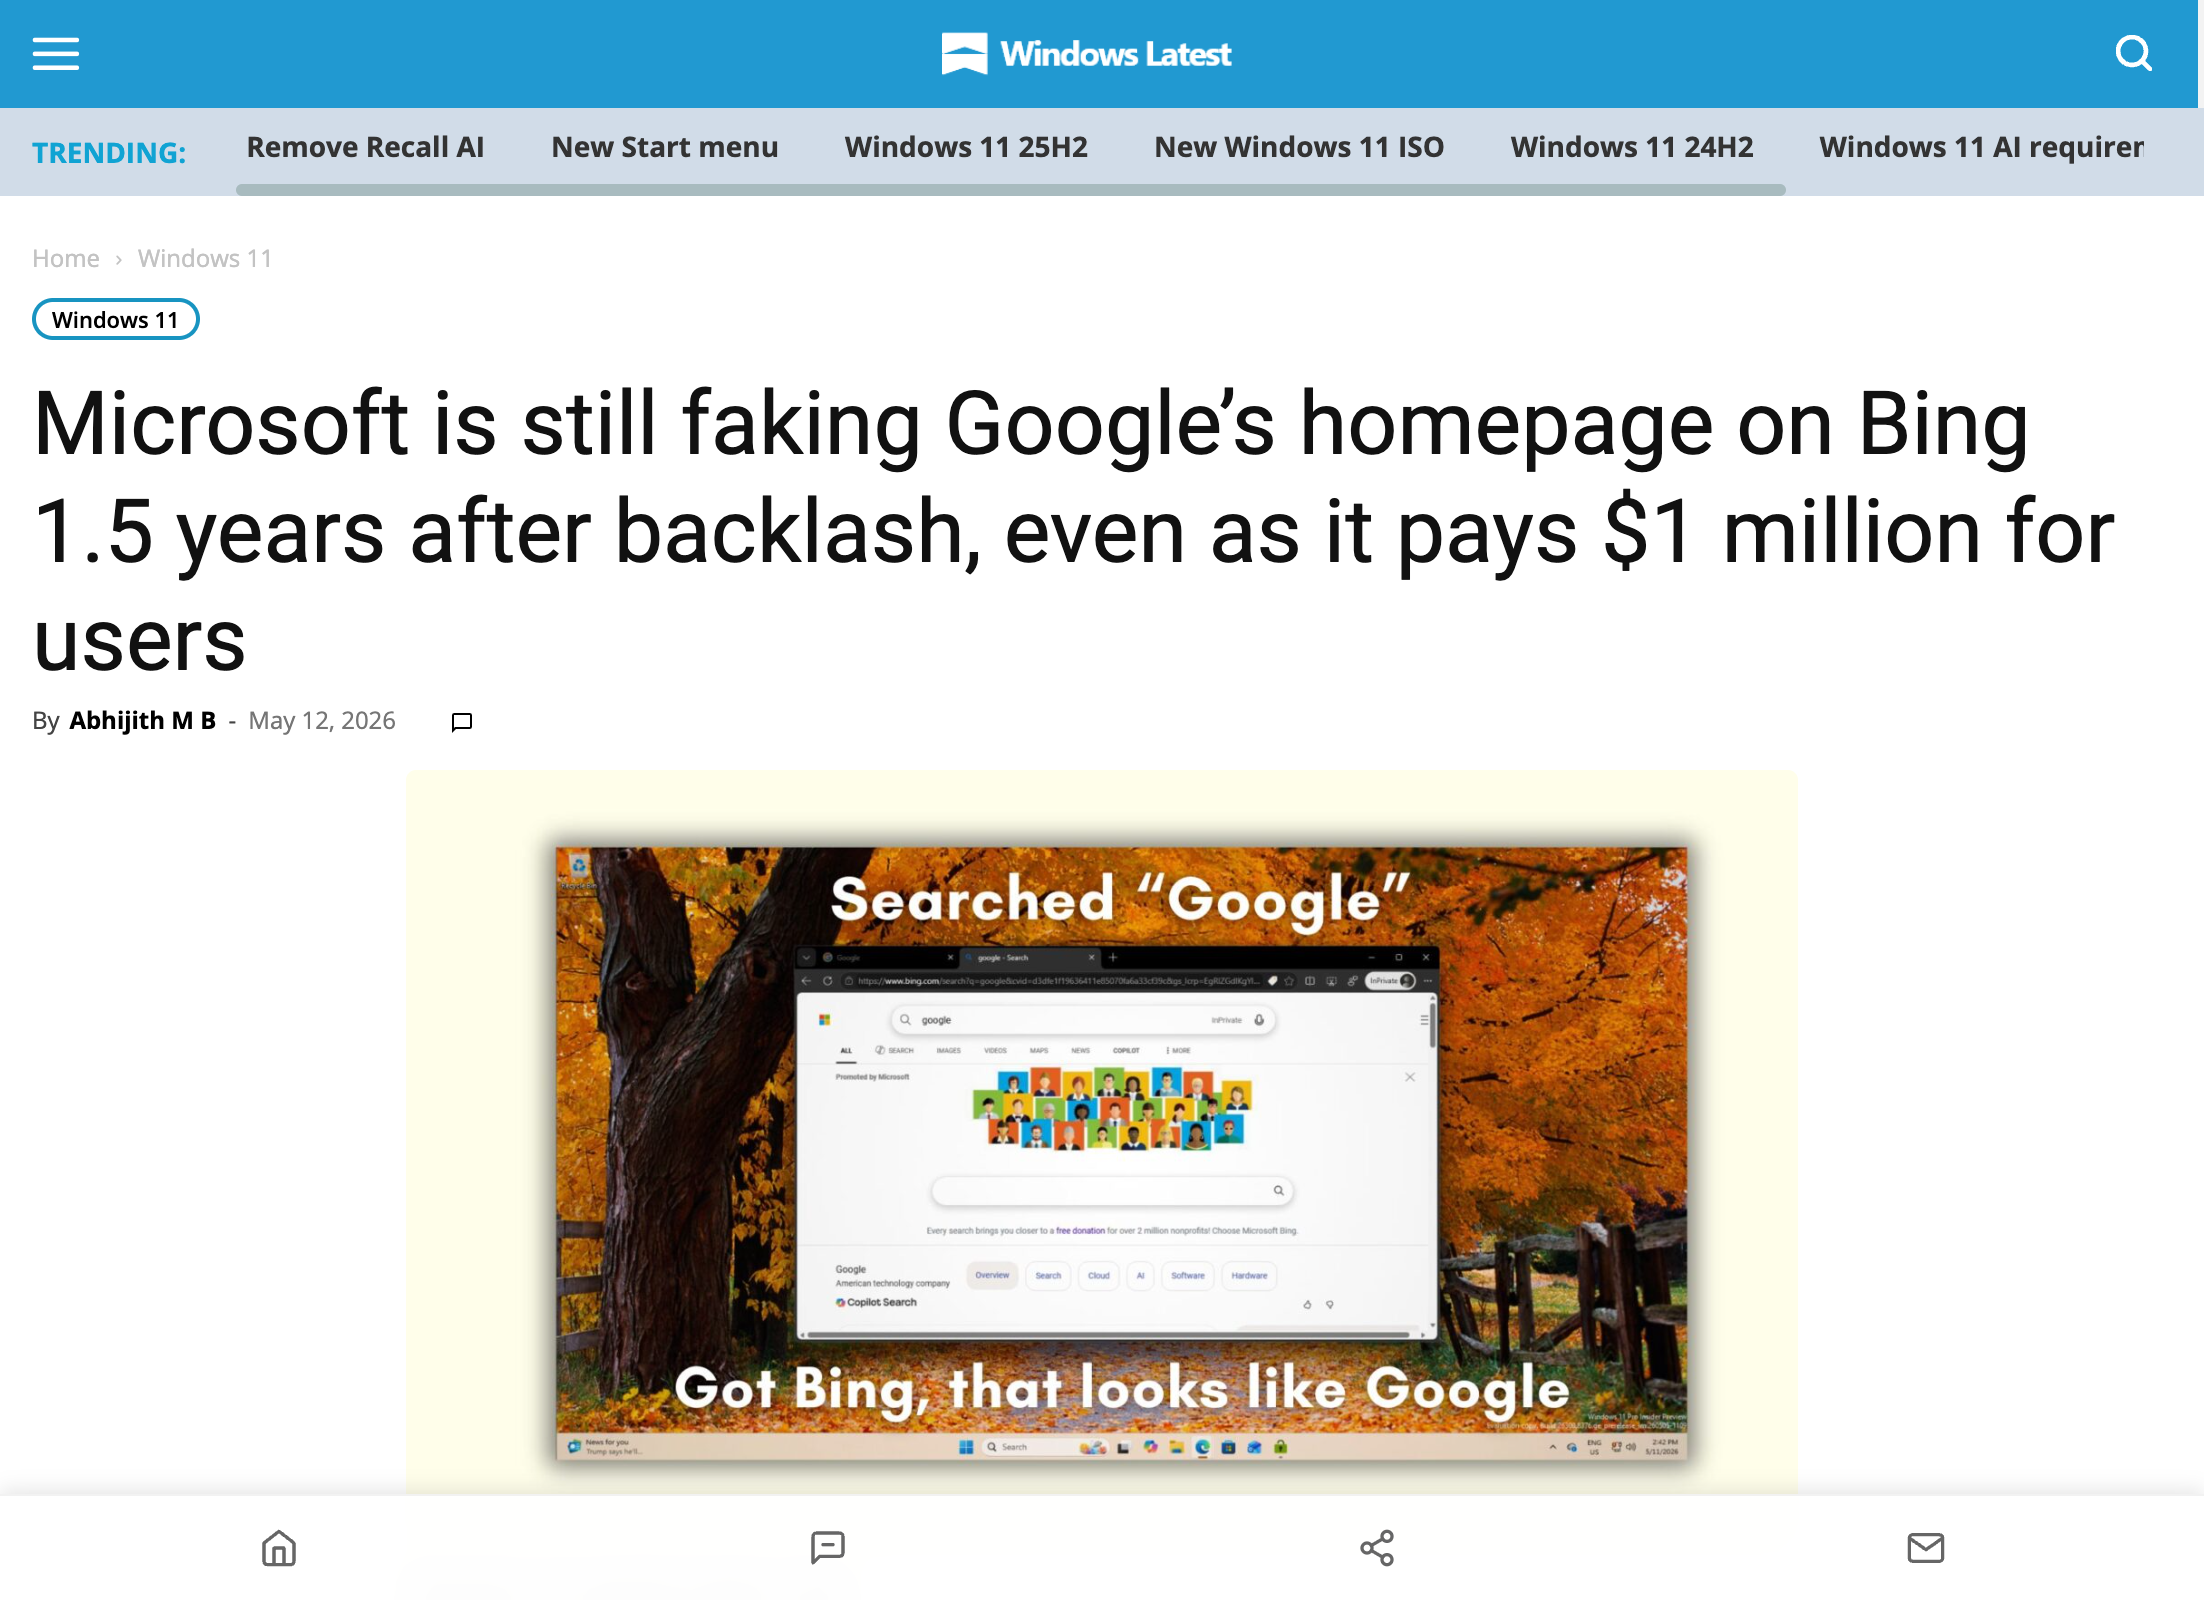Click the article headline text
2204x1600 pixels.
[x=1074, y=531]
